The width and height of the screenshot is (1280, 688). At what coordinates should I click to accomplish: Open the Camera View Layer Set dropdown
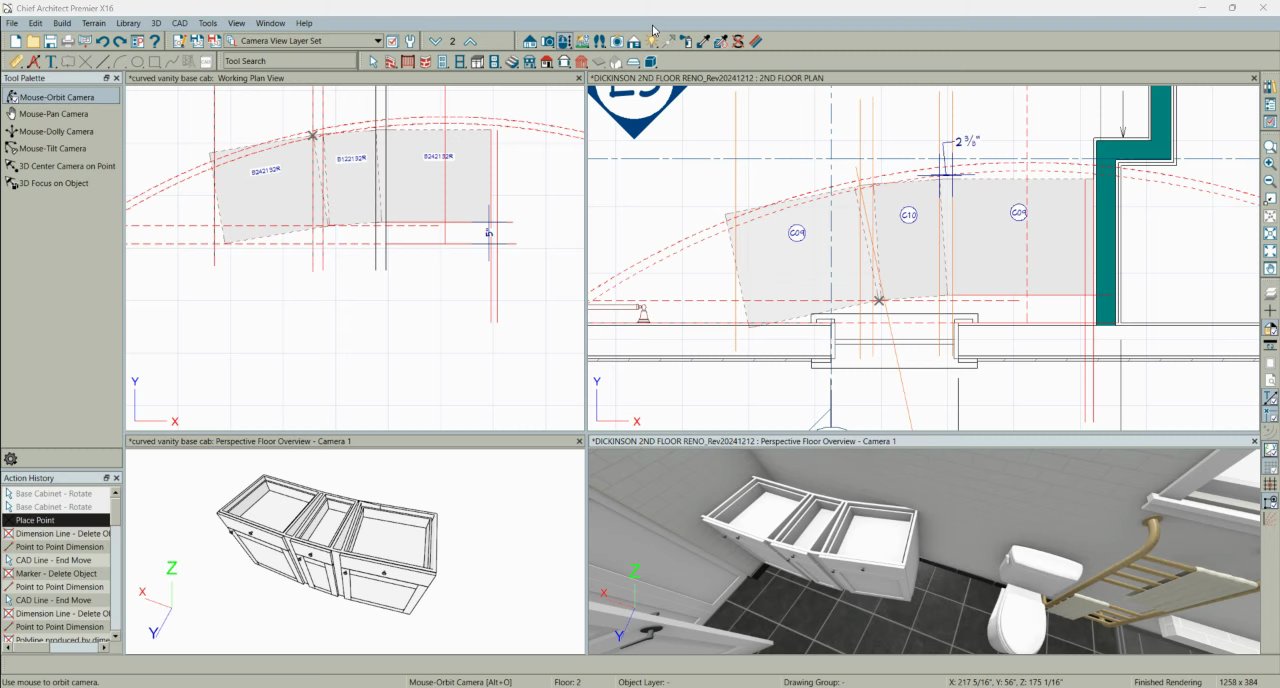pos(378,42)
